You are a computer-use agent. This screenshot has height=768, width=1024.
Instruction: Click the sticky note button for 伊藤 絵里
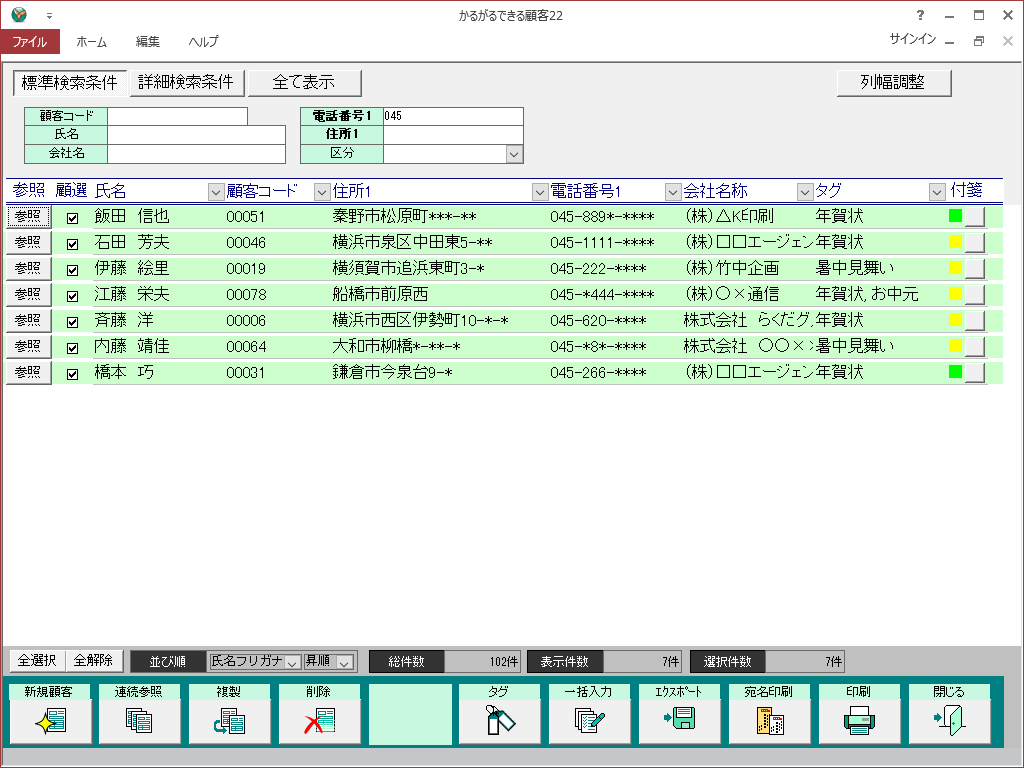pyautogui.click(x=974, y=268)
